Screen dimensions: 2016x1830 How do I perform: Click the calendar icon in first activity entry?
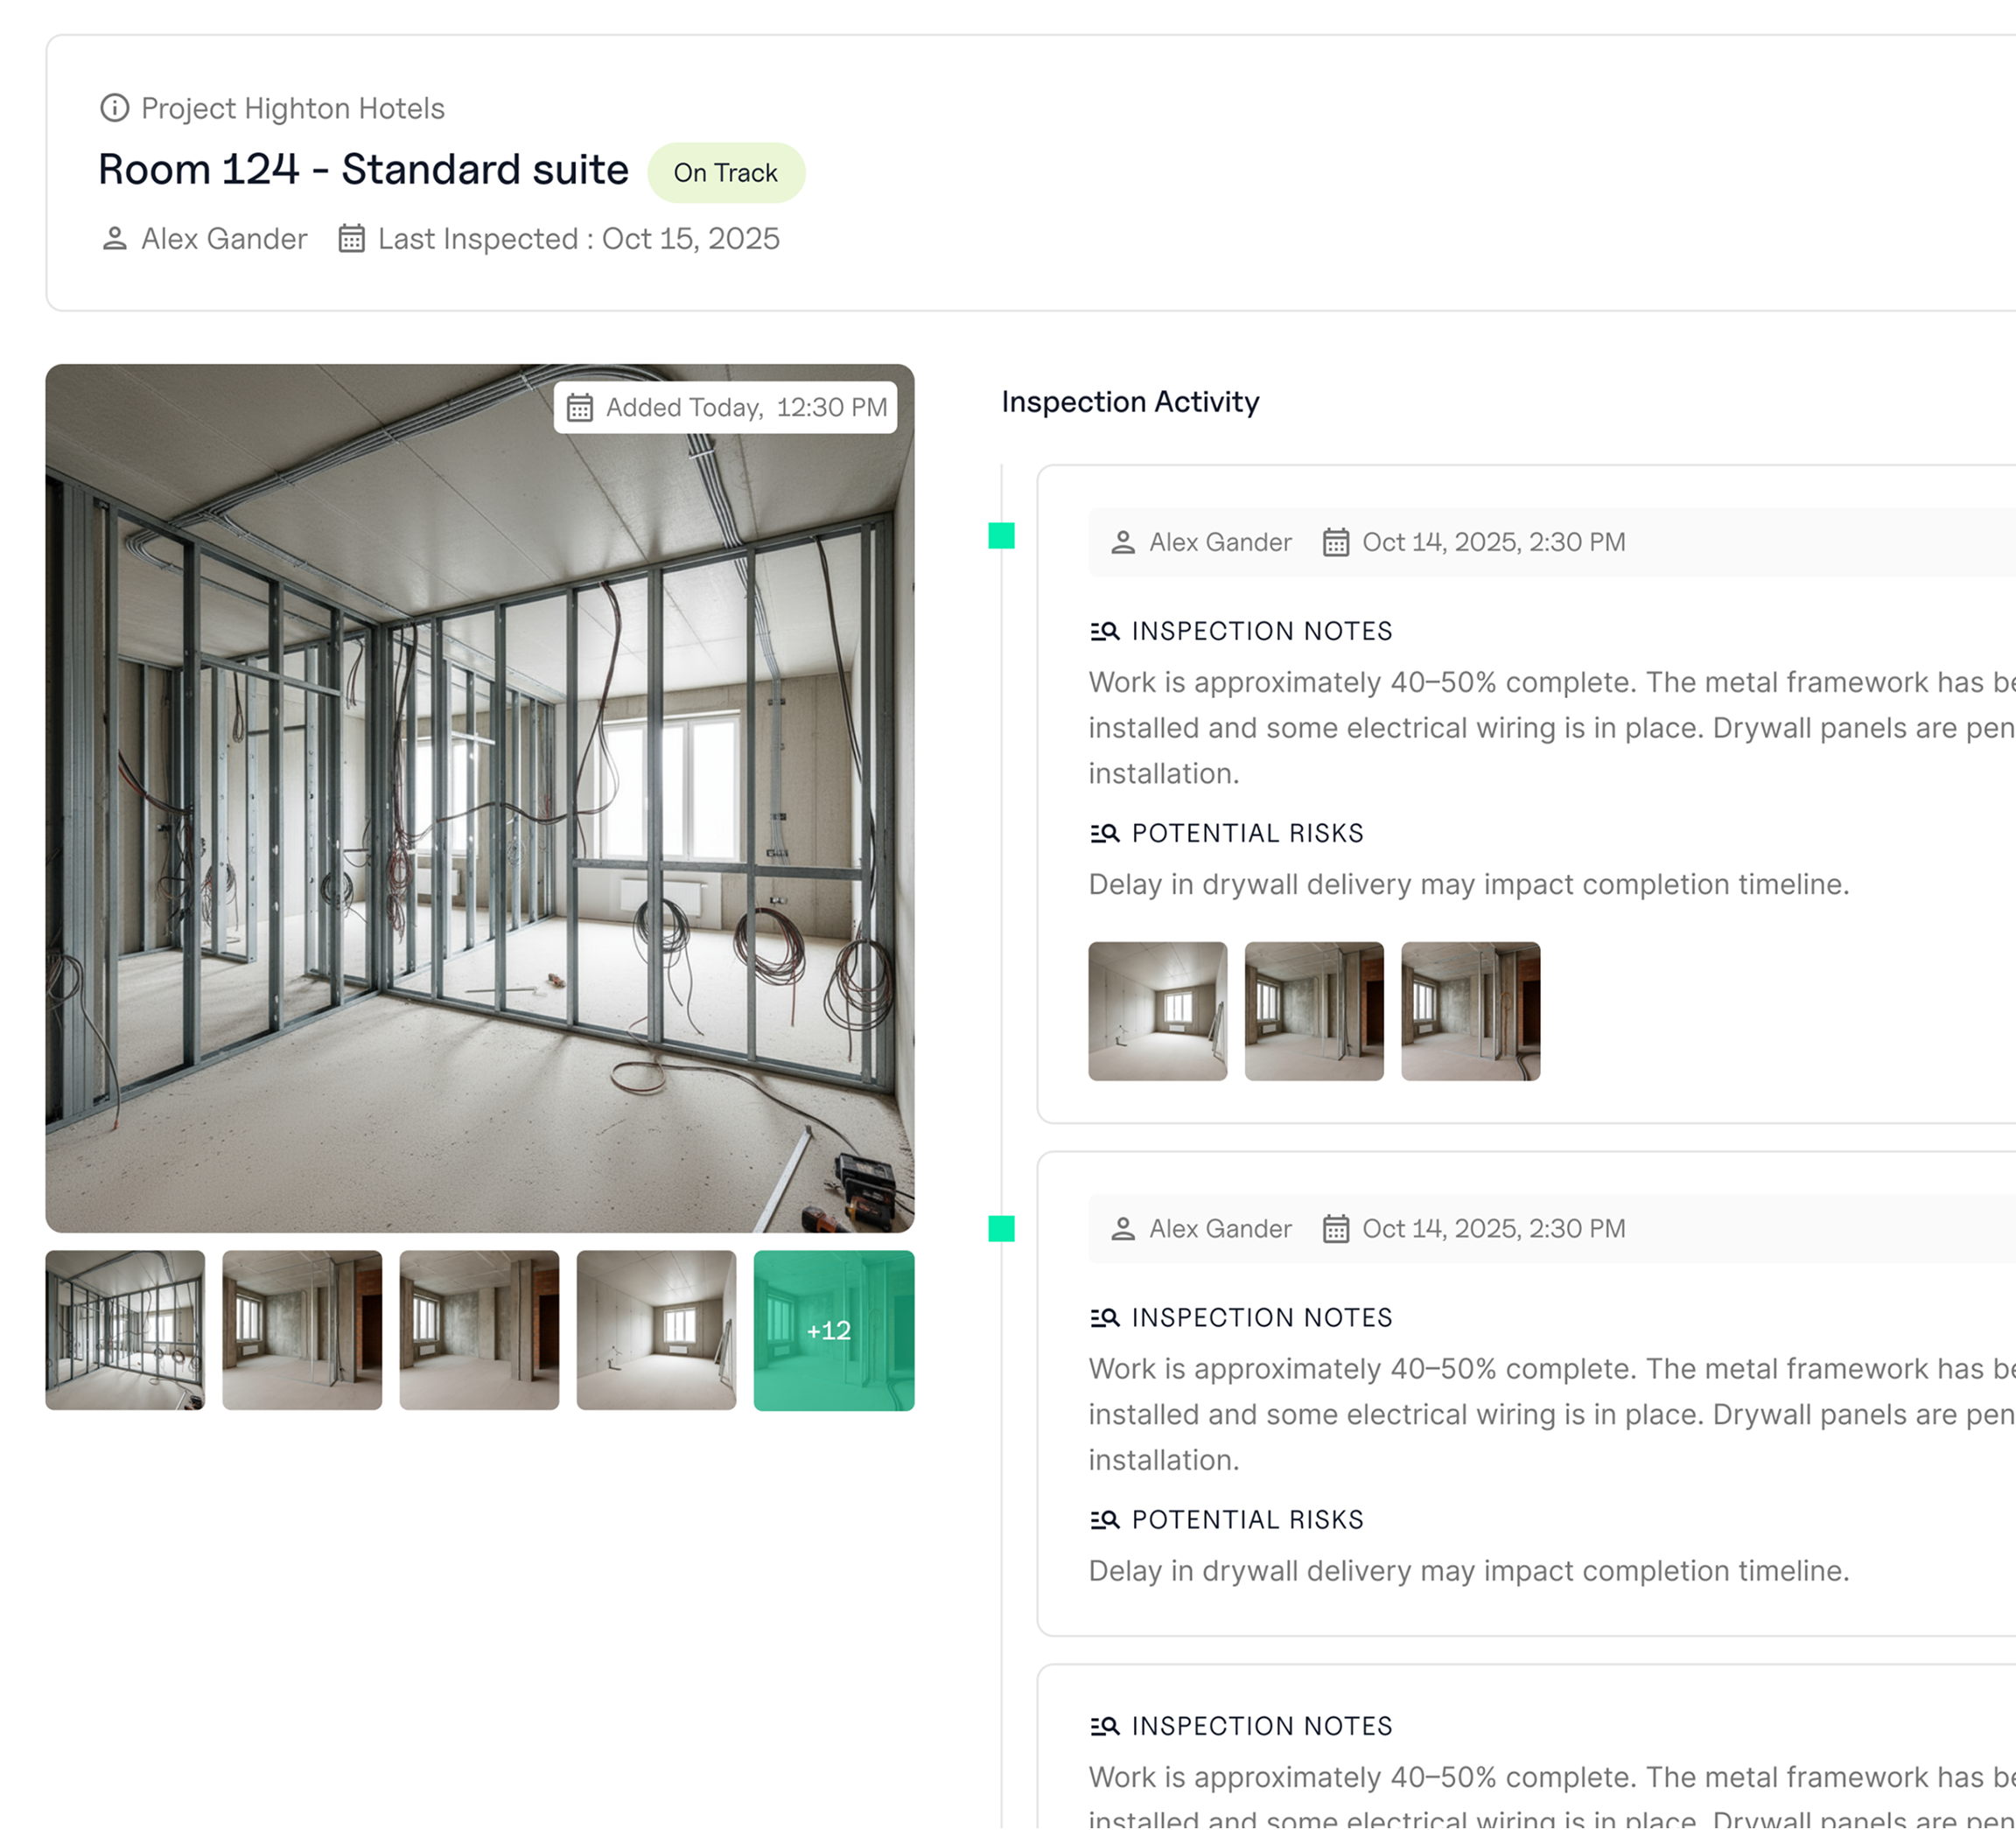(x=1336, y=542)
